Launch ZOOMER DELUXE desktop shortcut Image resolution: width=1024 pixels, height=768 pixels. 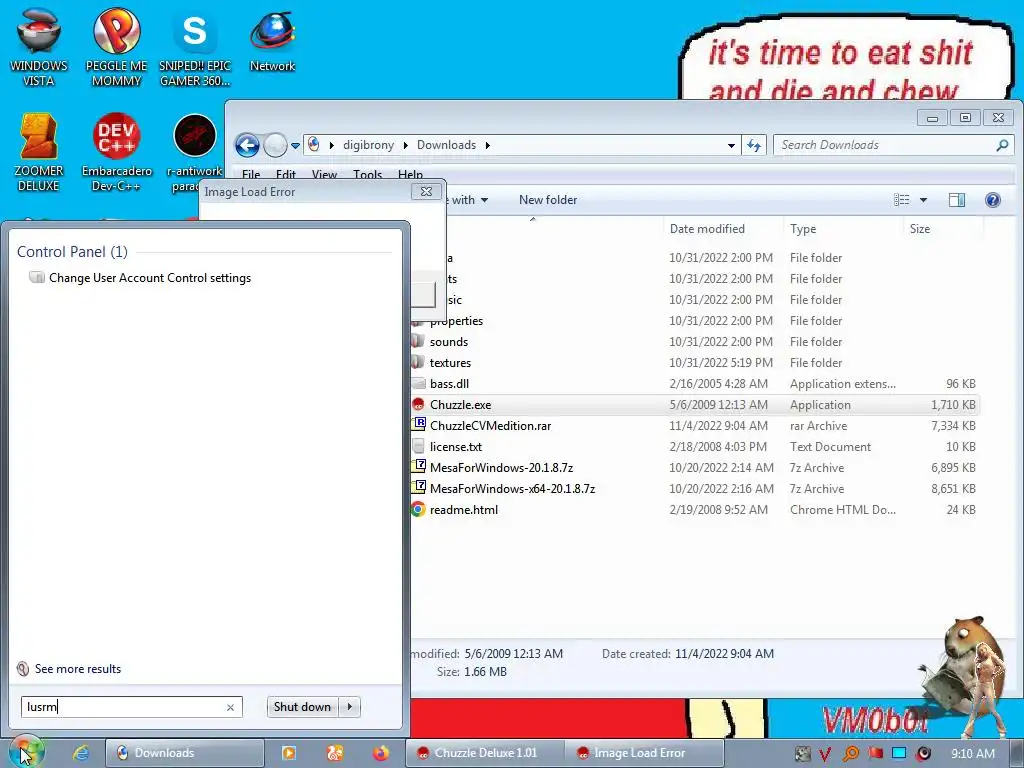pyautogui.click(x=39, y=153)
